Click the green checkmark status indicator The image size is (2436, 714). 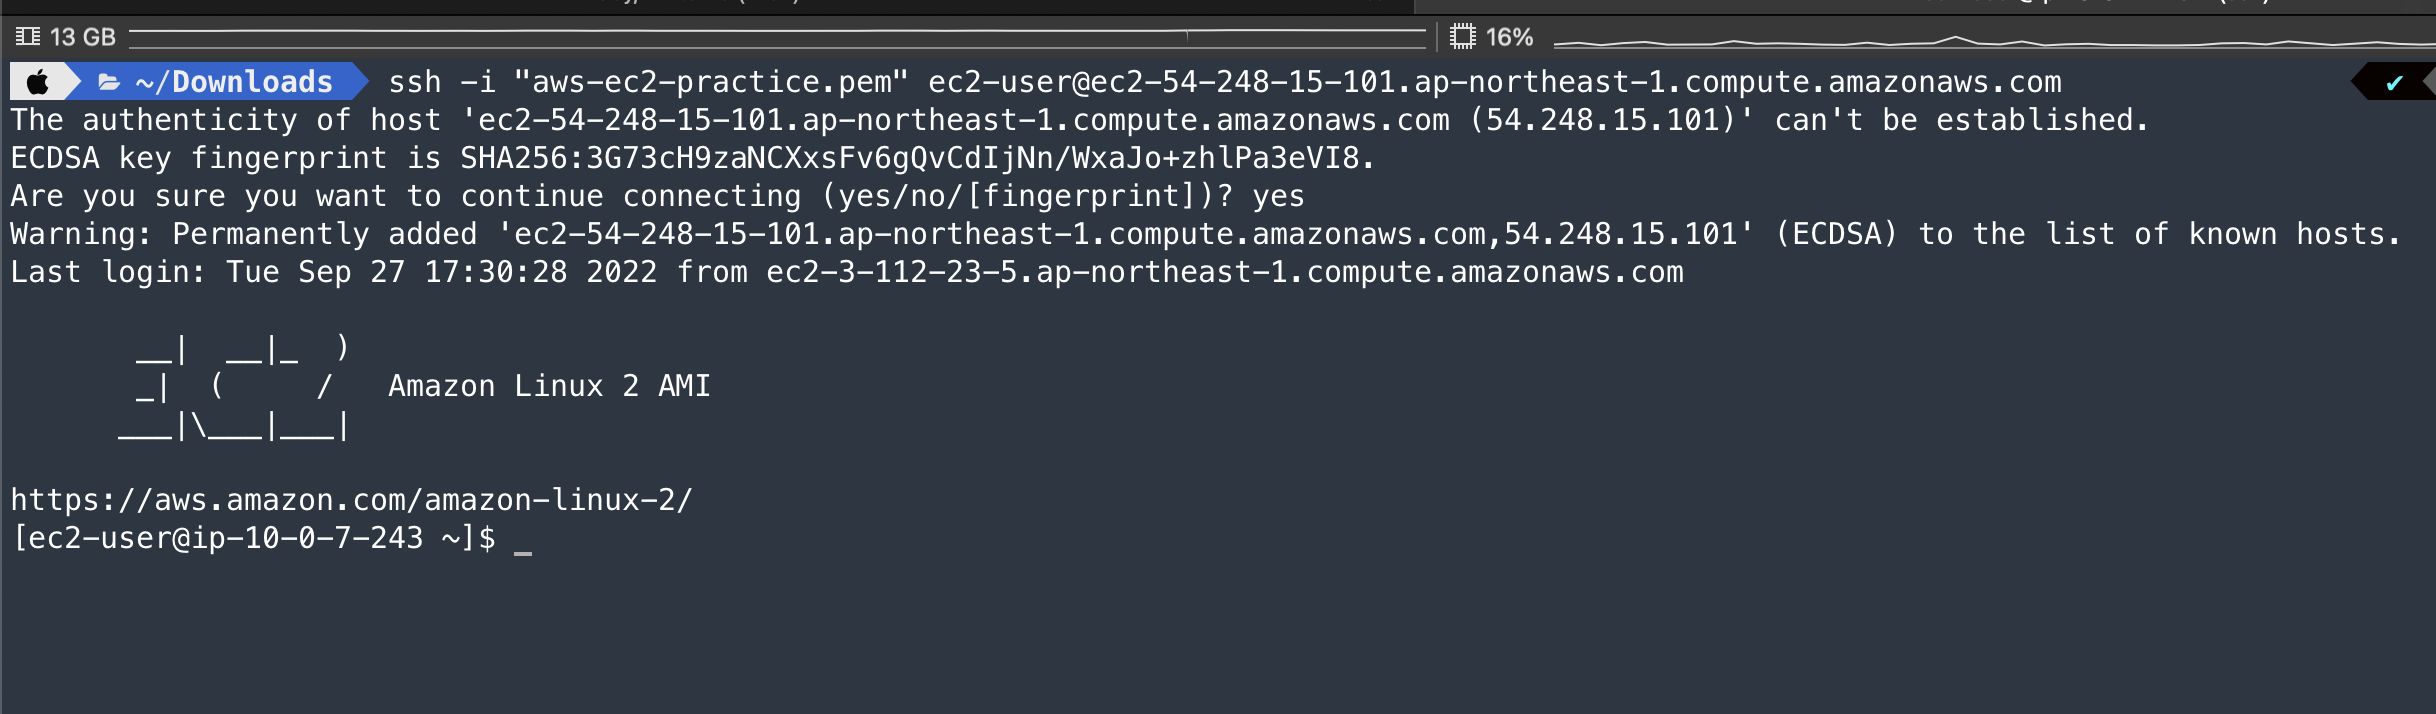pyautogui.click(x=2394, y=83)
